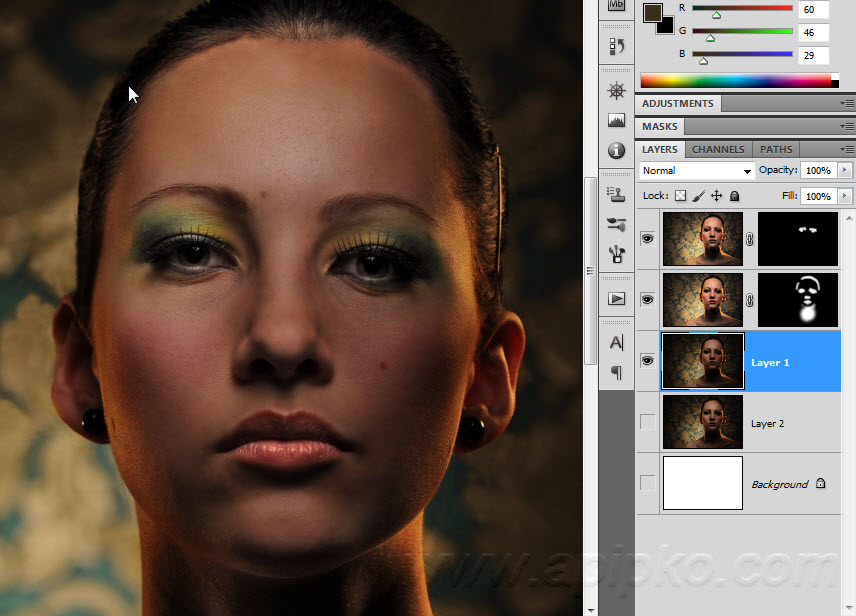This screenshot has height=616, width=856.
Task: Click Layers panel scroll up arrow
Action: pyautogui.click(x=848, y=218)
